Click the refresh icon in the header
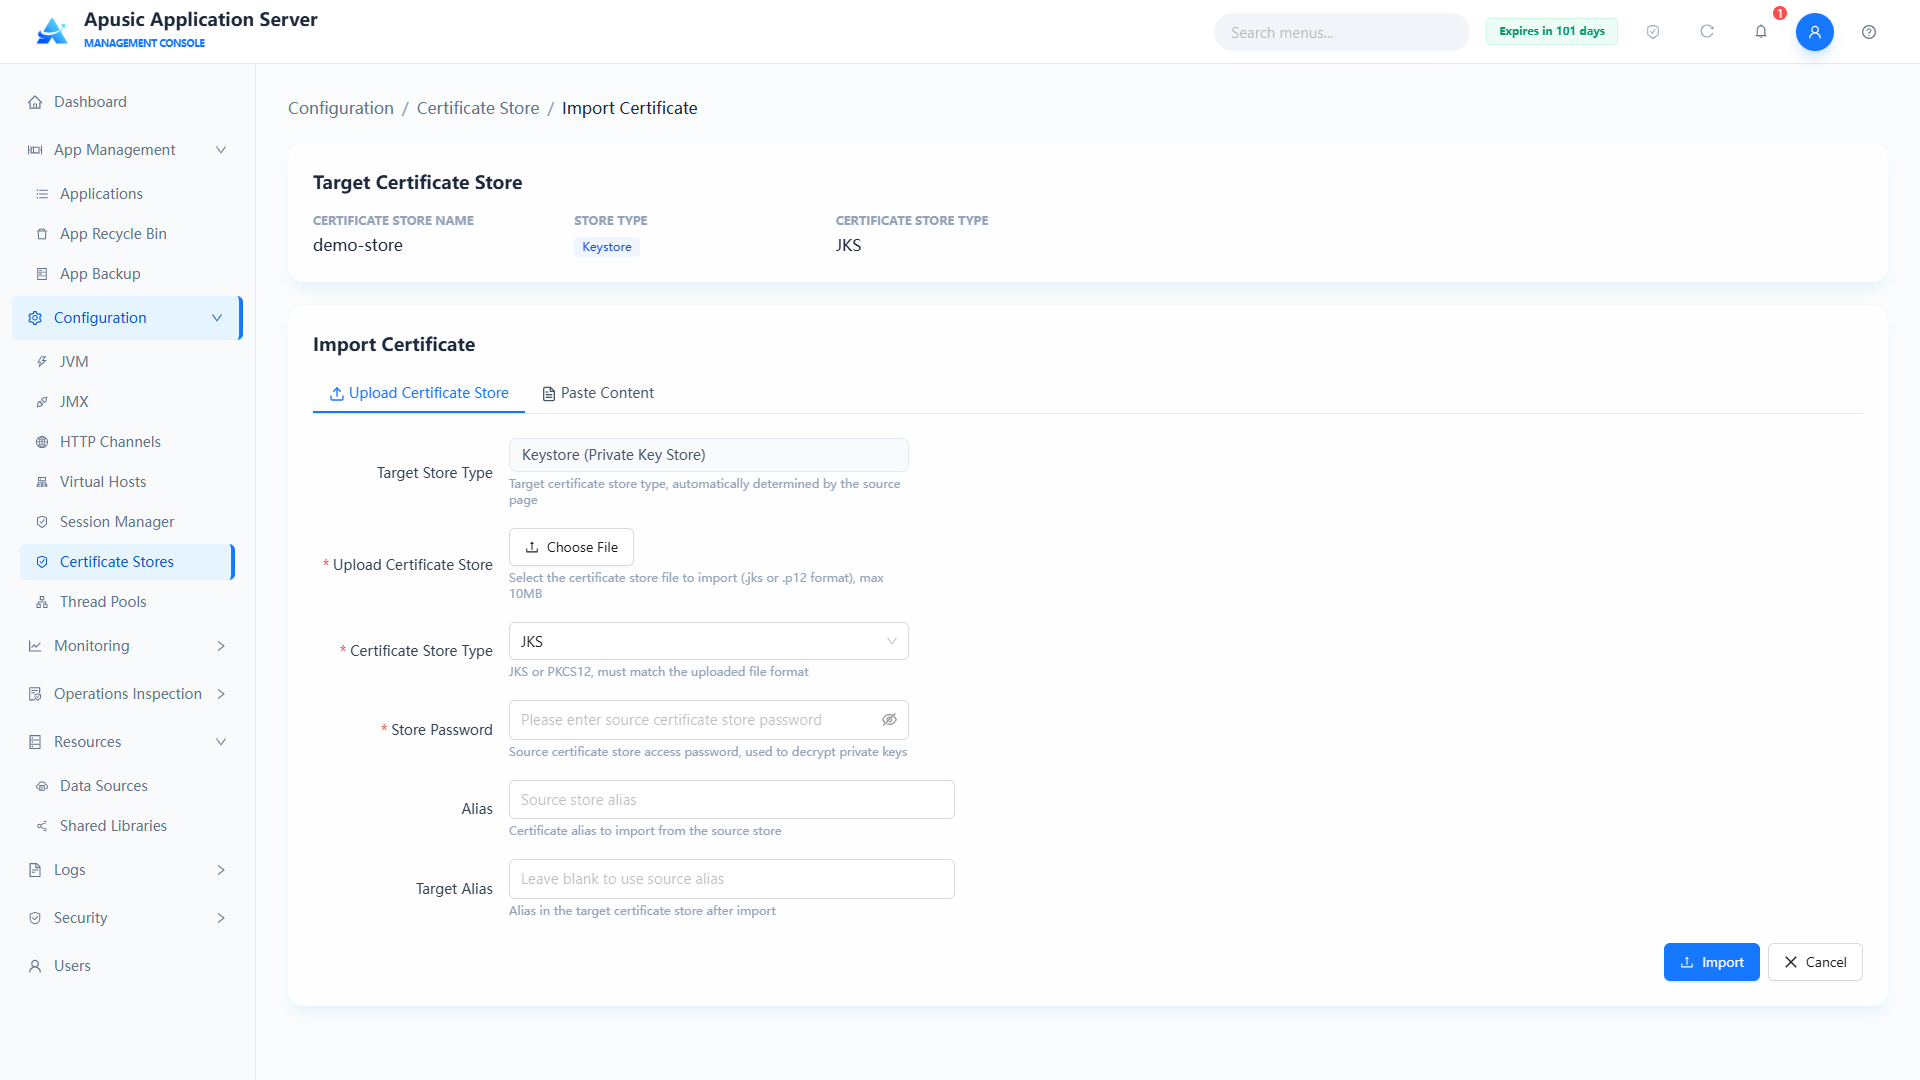This screenshot has width=1920, height=1080. point(1707,32)
